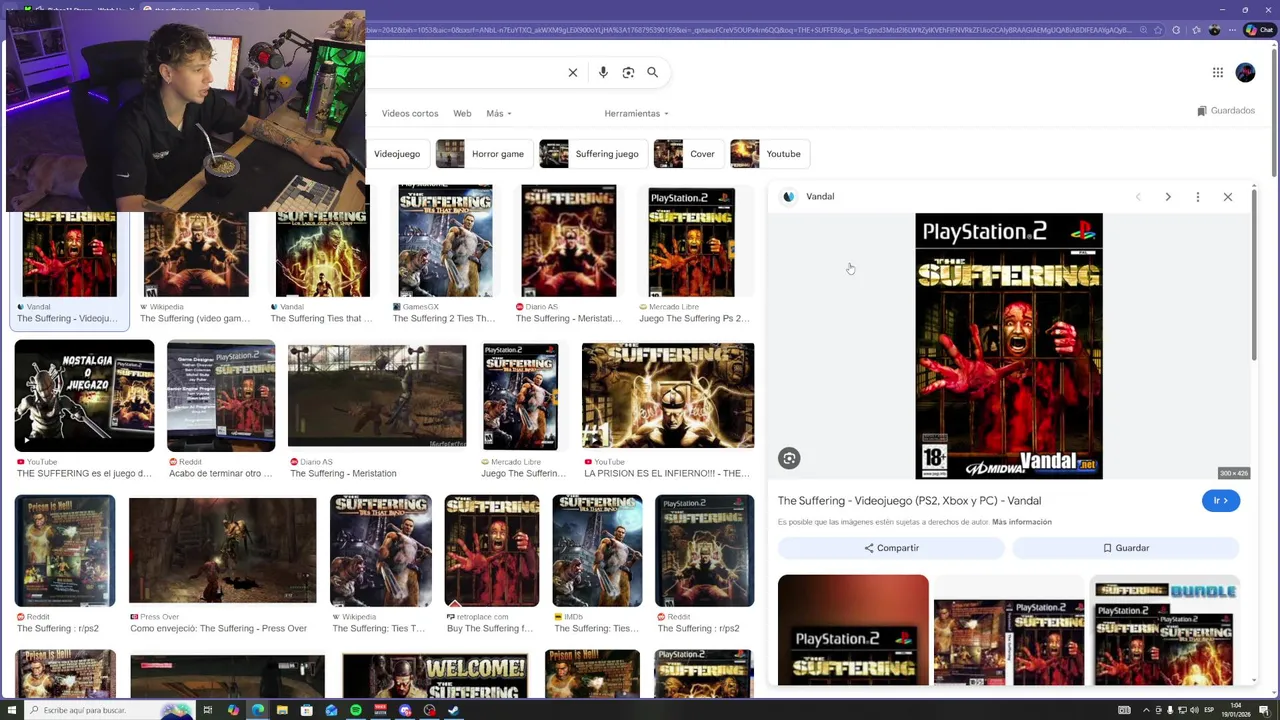Open Diario AS Meristation cover result in first row
The image size is (1280, 720).
pyautogui.click(x=568, y=255)
